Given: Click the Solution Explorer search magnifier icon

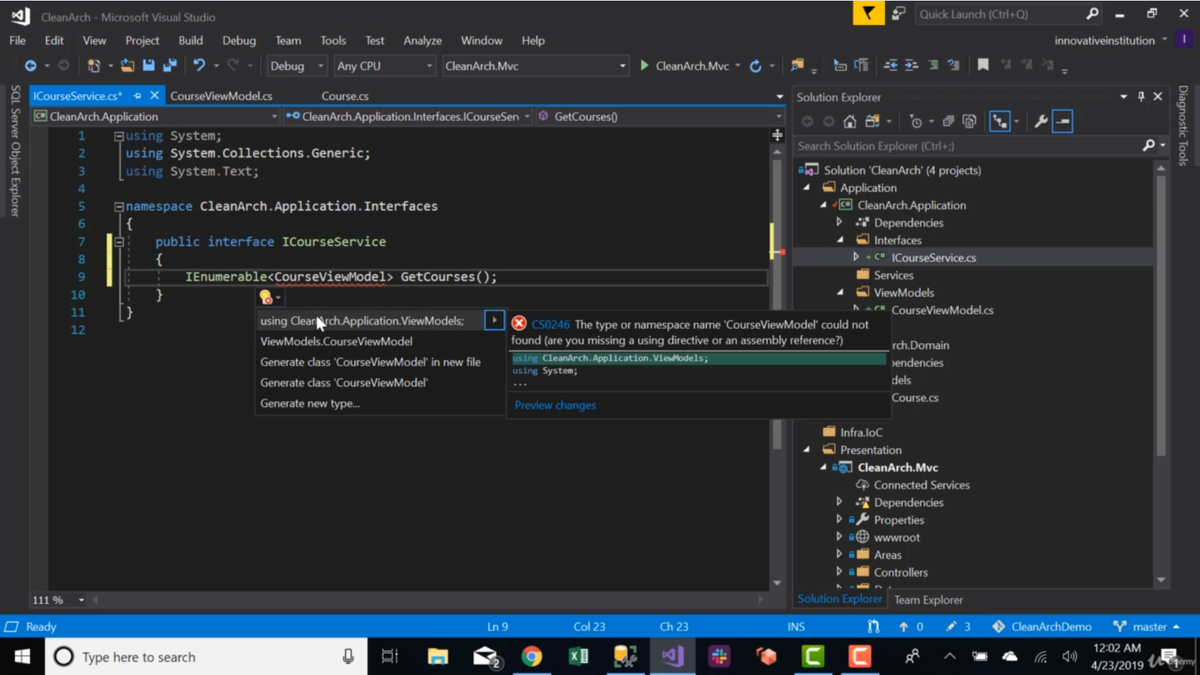Looking at the screenshot, I should pyautogui.click(x=1149, y=146).
